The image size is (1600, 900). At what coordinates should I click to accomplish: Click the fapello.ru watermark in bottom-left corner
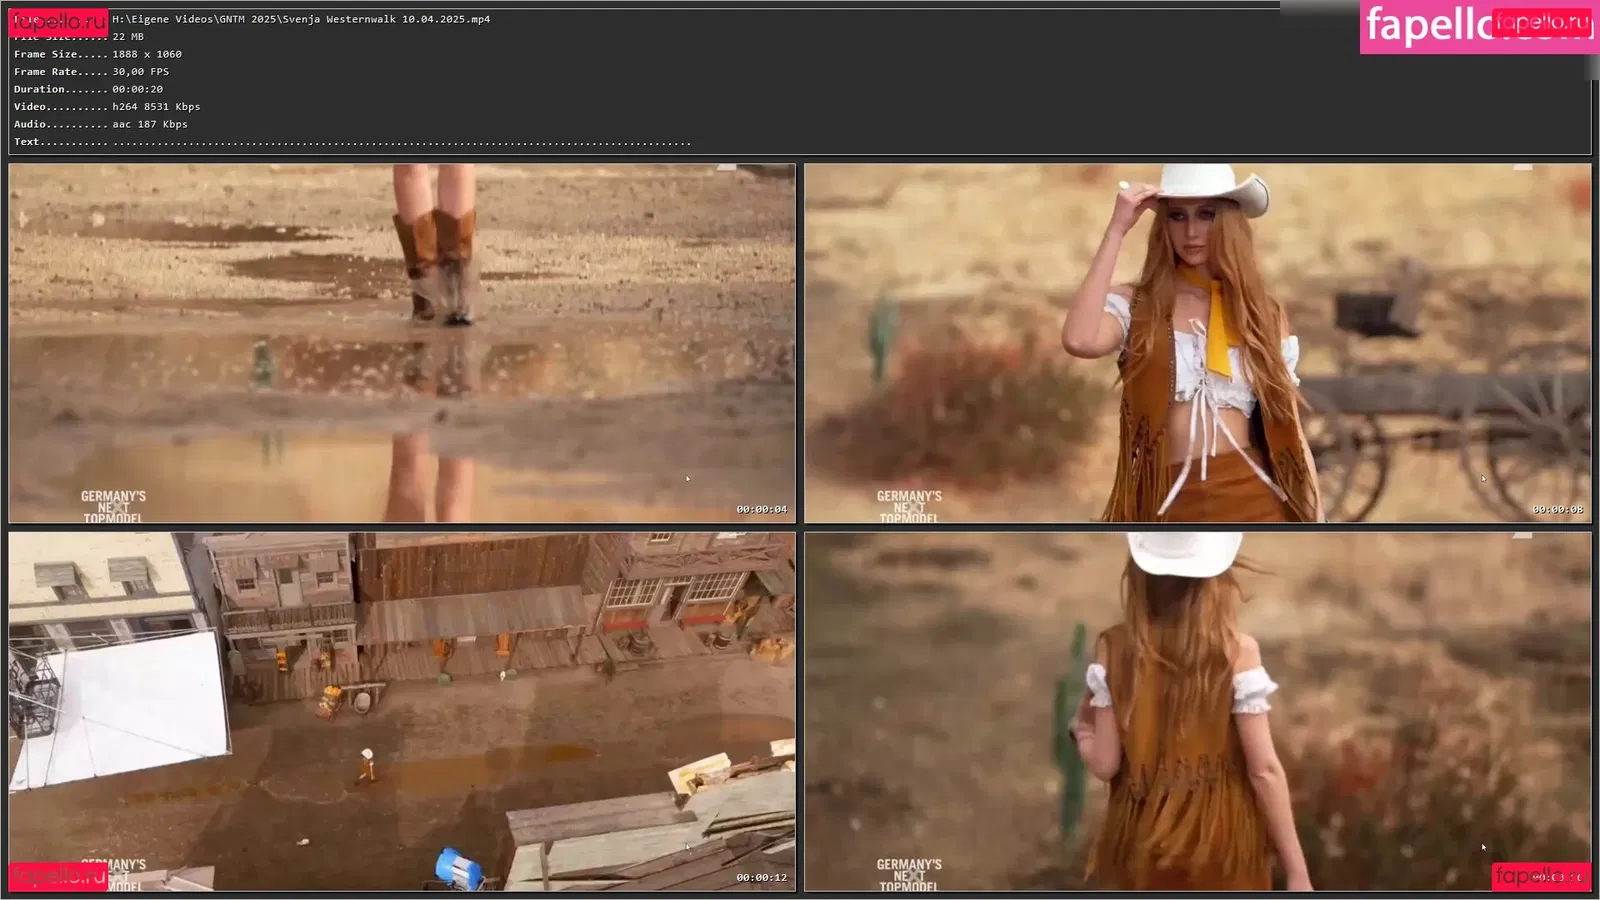click(x=58, y=875)
